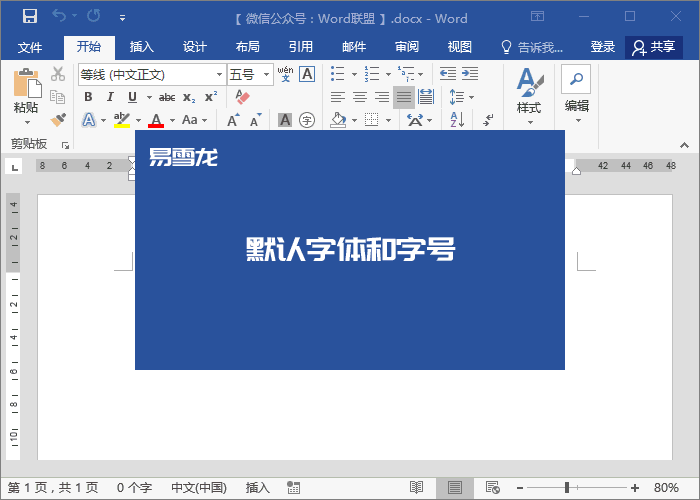Align text right
This screenshot has width=700, height=500.
[382, 97]
